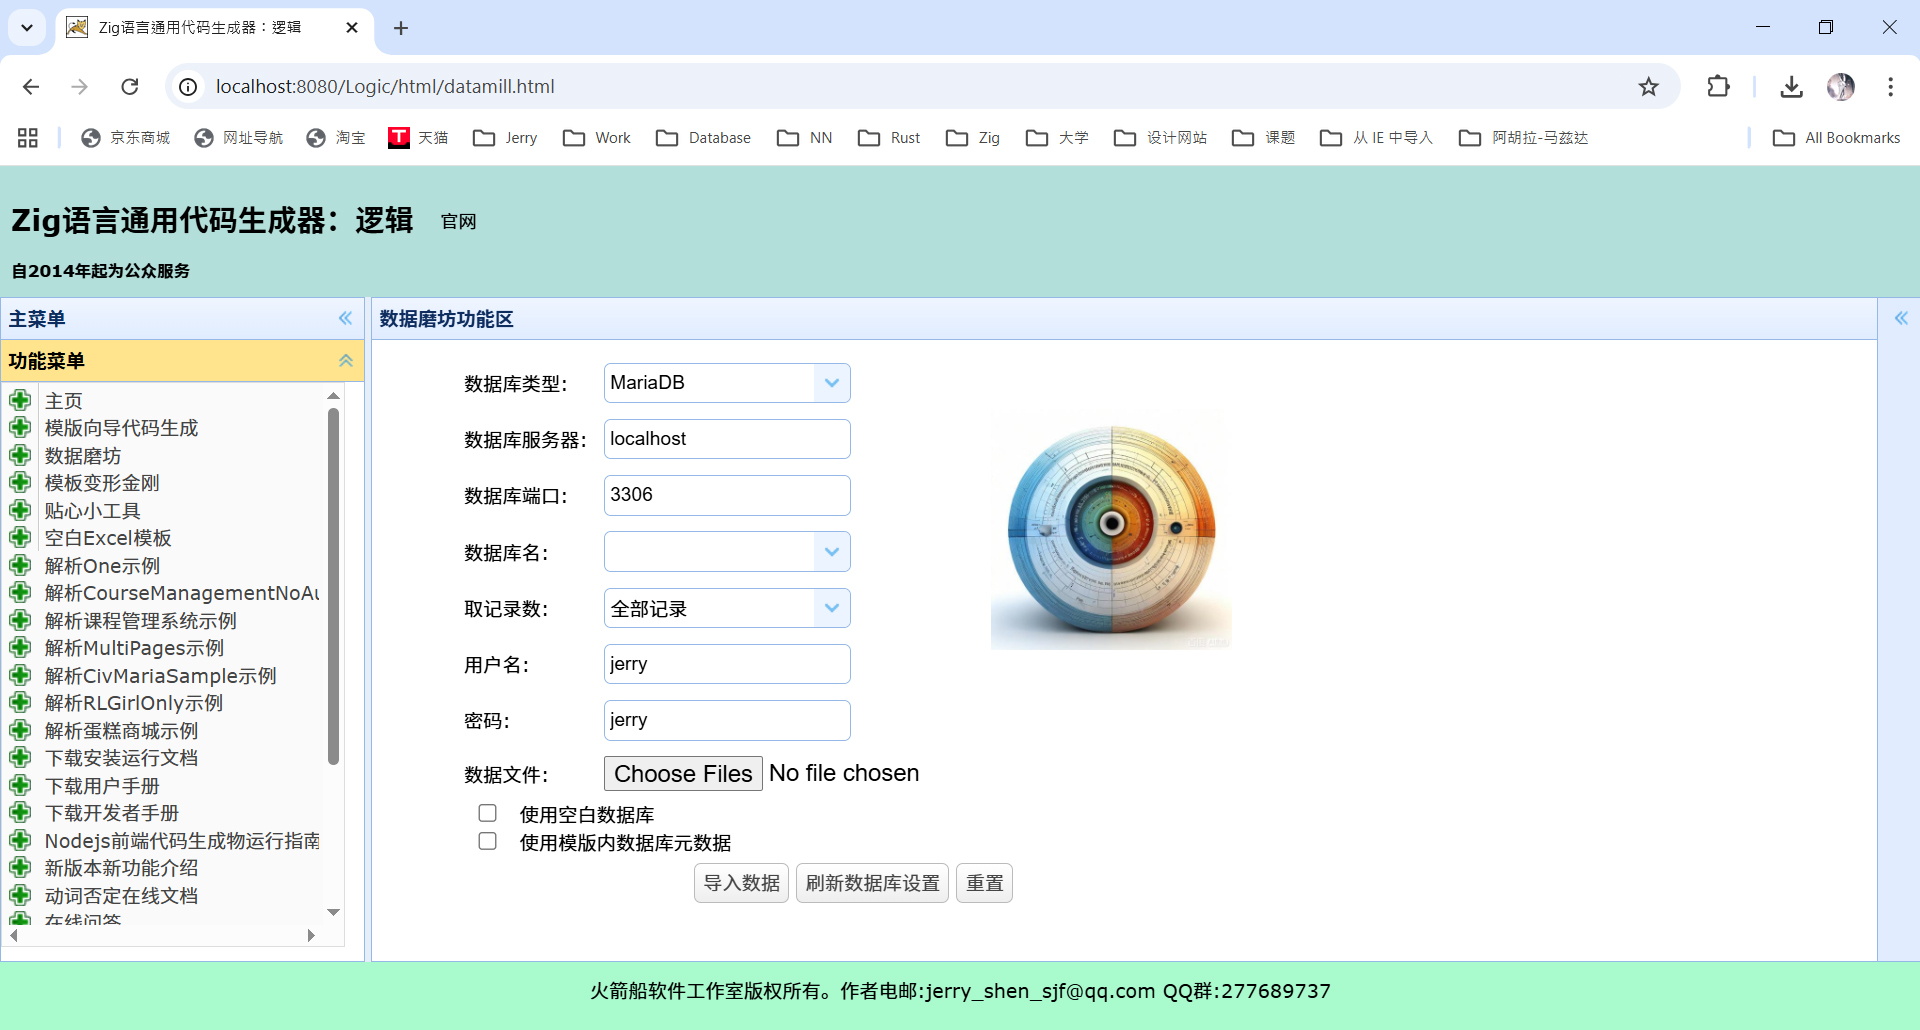Click the green plus icon beside 主页
This screenshot has height=1030, width=1920.
(x=21, y=399)
